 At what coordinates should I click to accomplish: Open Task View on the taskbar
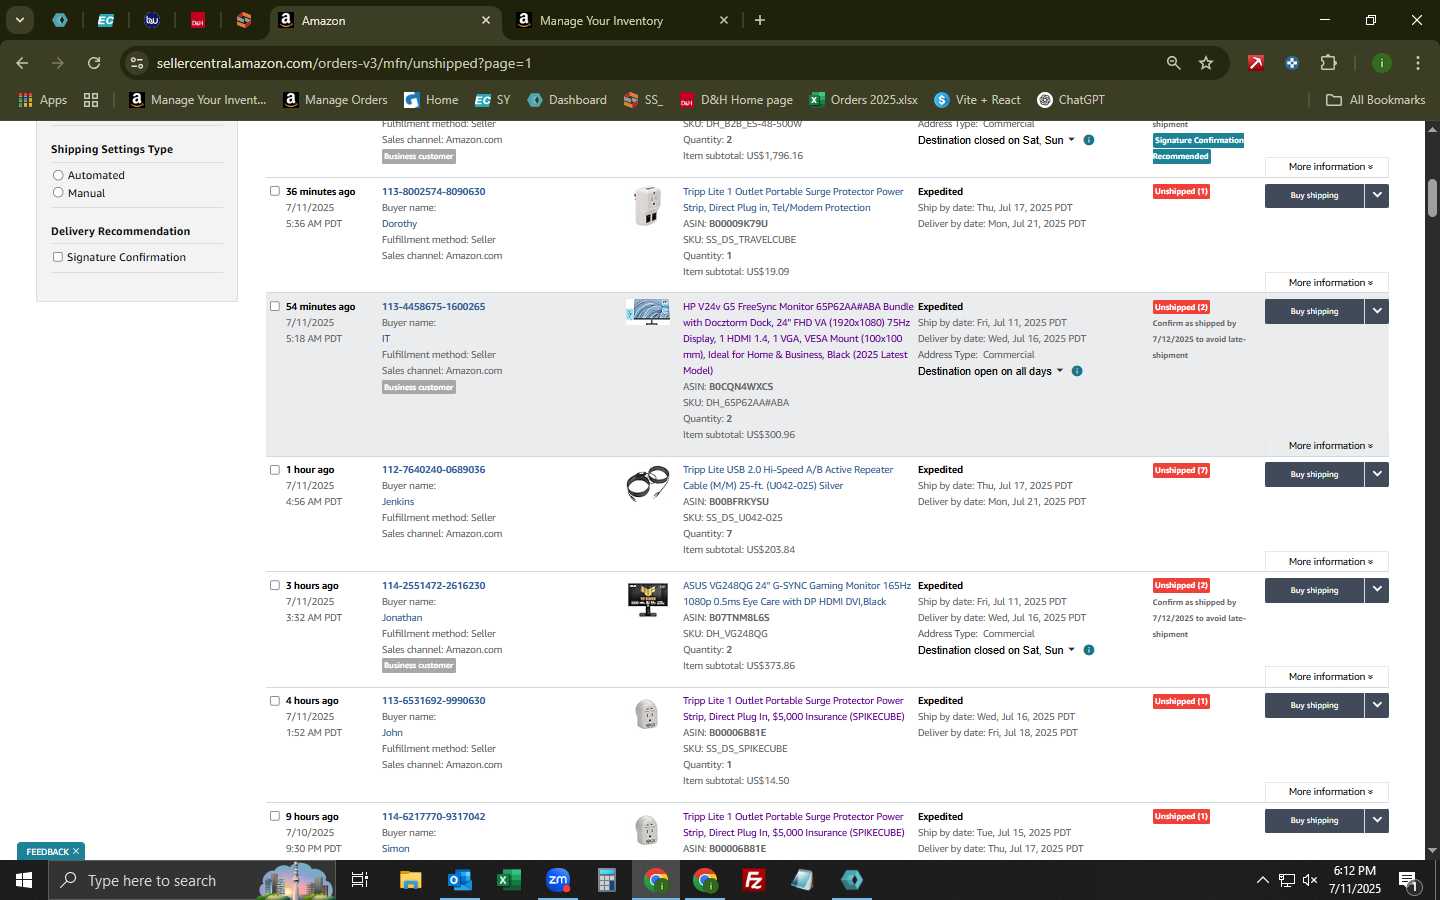[x=360, y=880]
